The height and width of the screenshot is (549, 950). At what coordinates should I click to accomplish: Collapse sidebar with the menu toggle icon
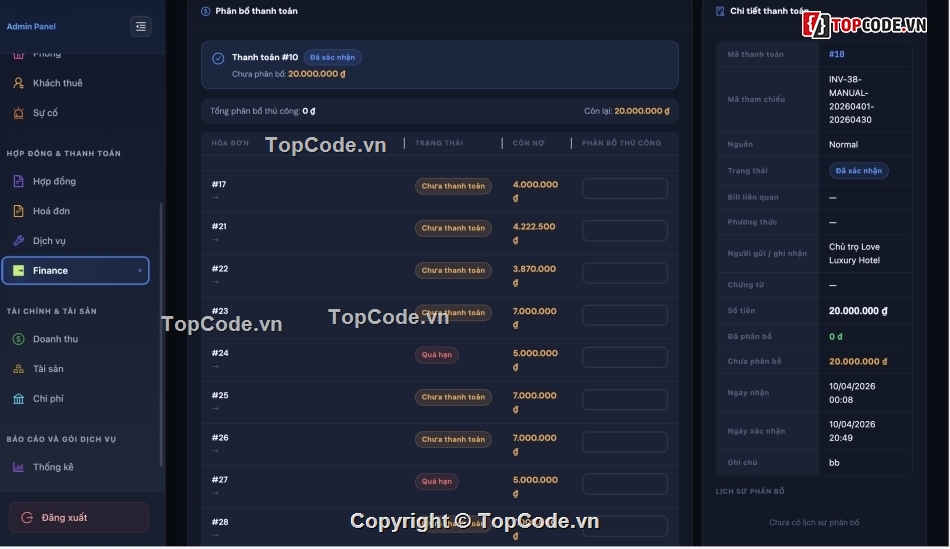point(141,27)
